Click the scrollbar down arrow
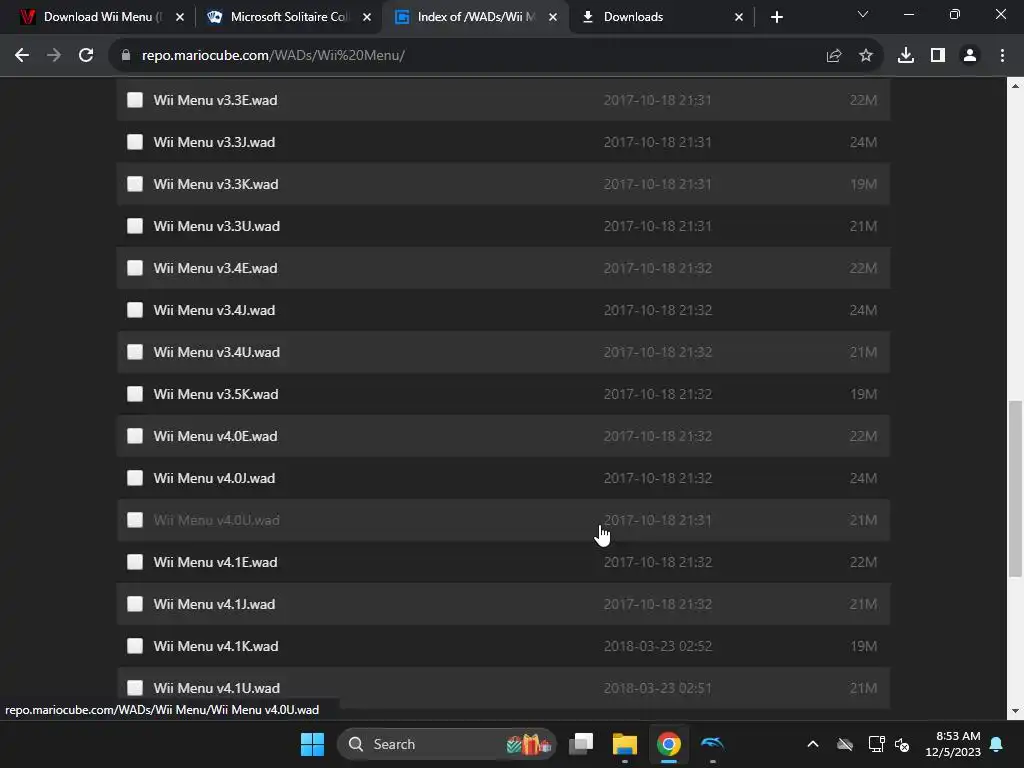The width and height of the screenshot is (1024, 768). point(1015,711)
